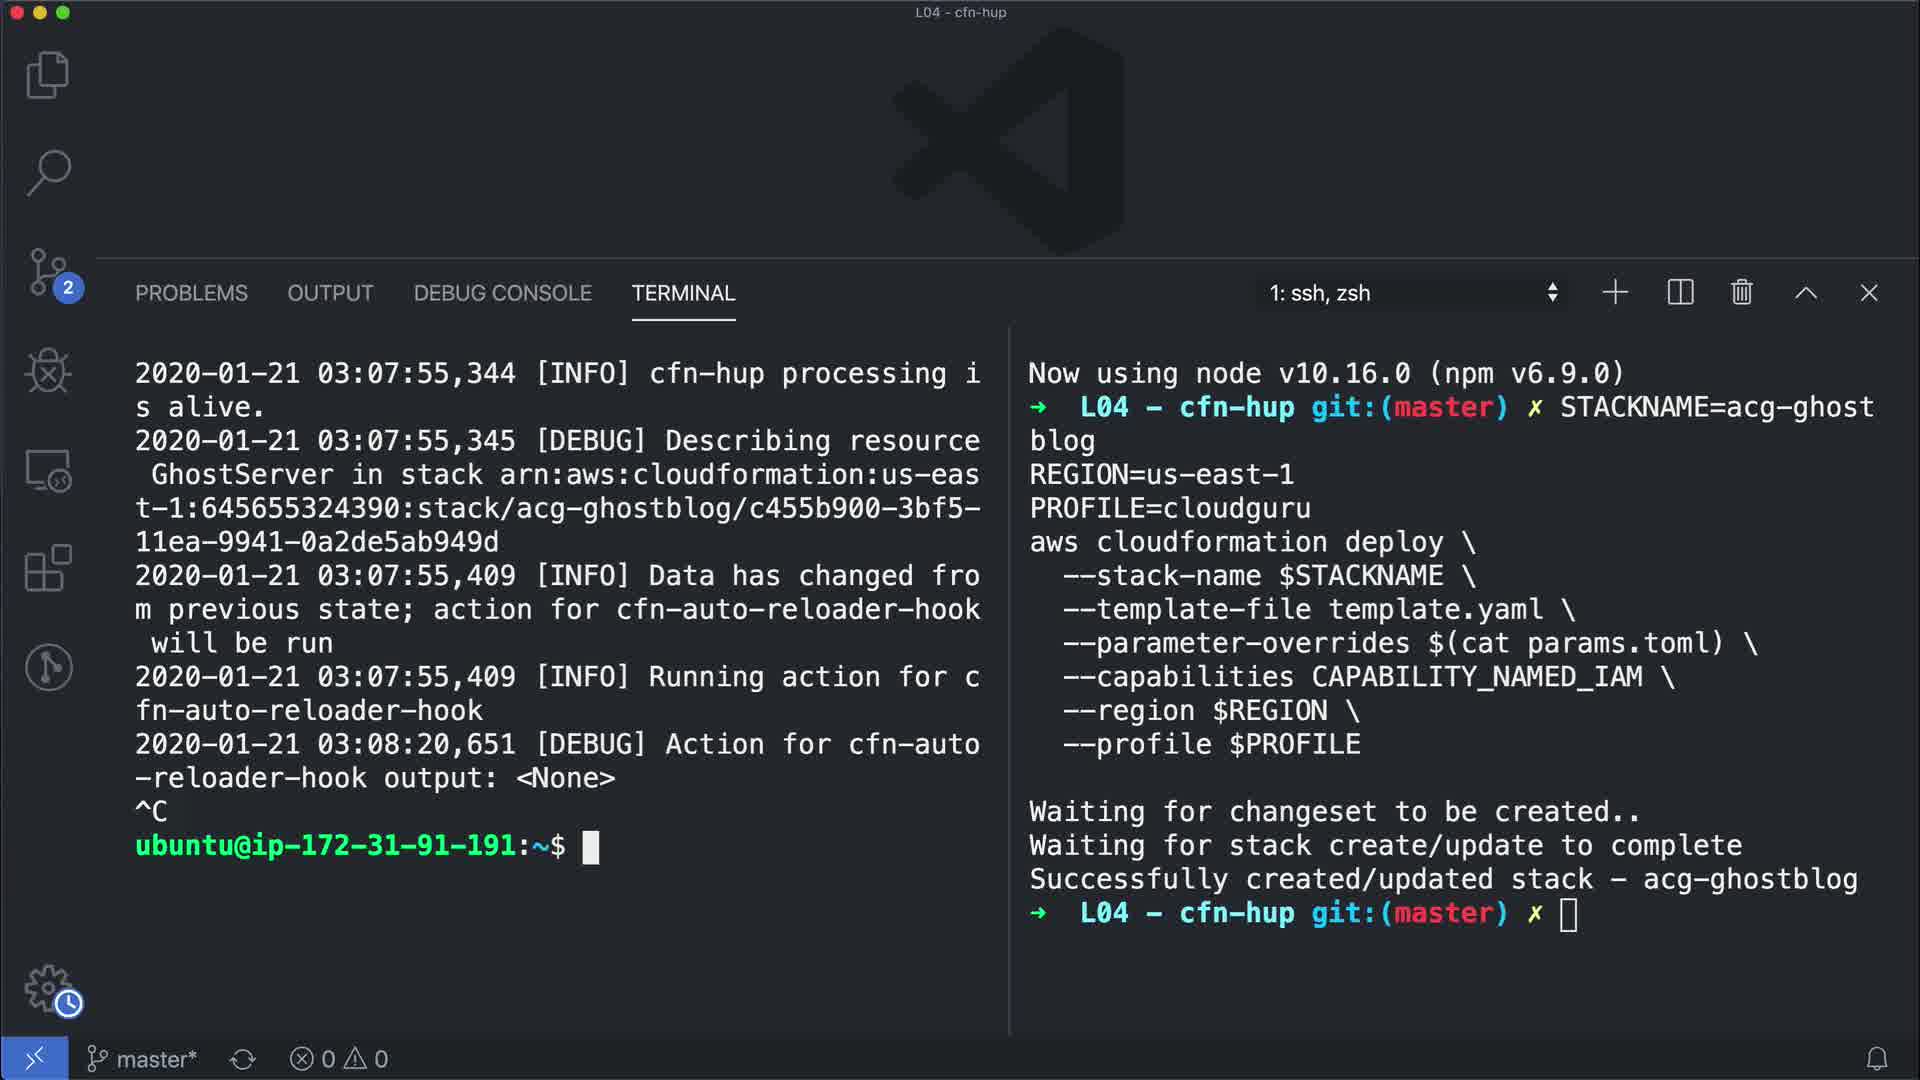1920x1080 pixels.
Task: Open notifications bell in status bar
Action: click(1877, 1059)
